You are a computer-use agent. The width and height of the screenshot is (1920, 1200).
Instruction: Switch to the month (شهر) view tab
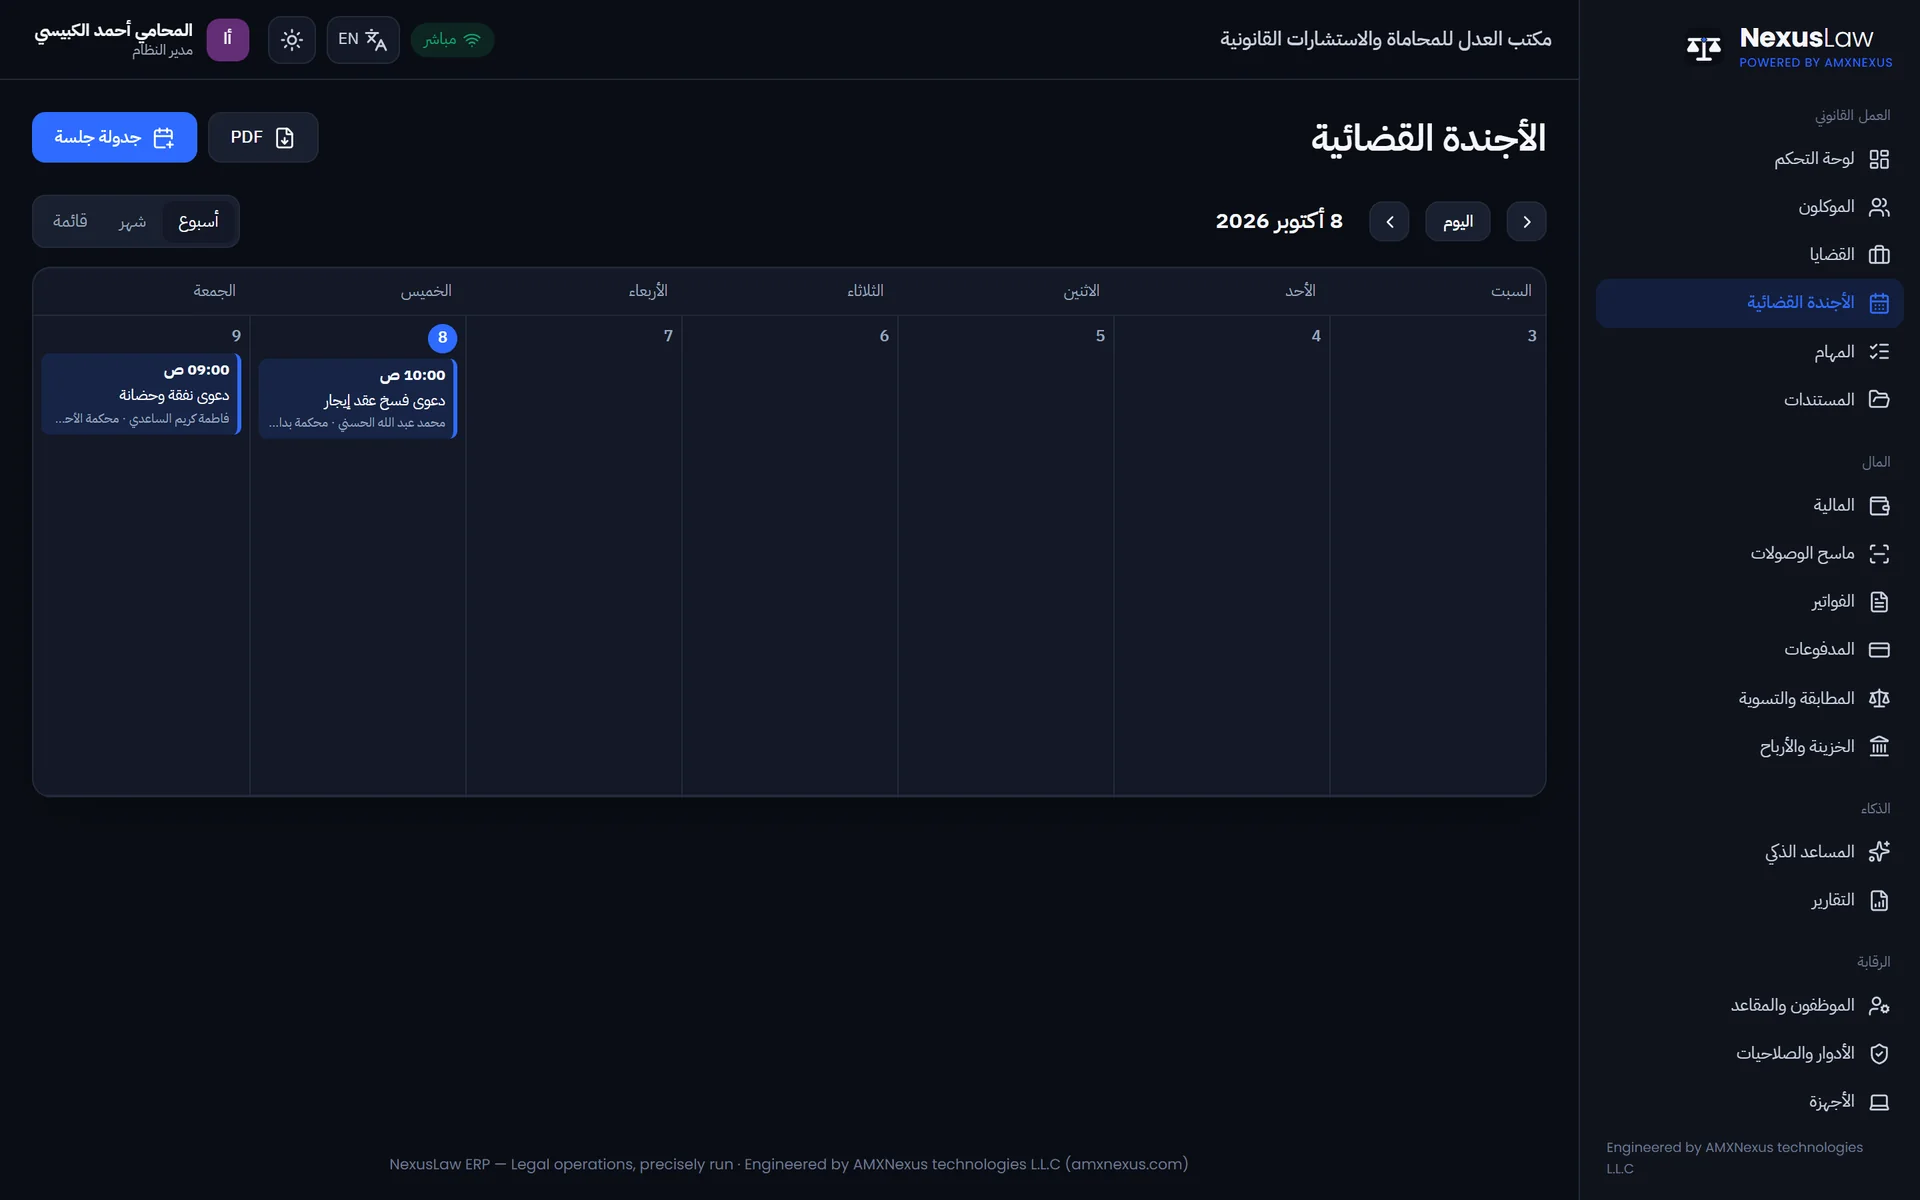(x=132, y=221)
